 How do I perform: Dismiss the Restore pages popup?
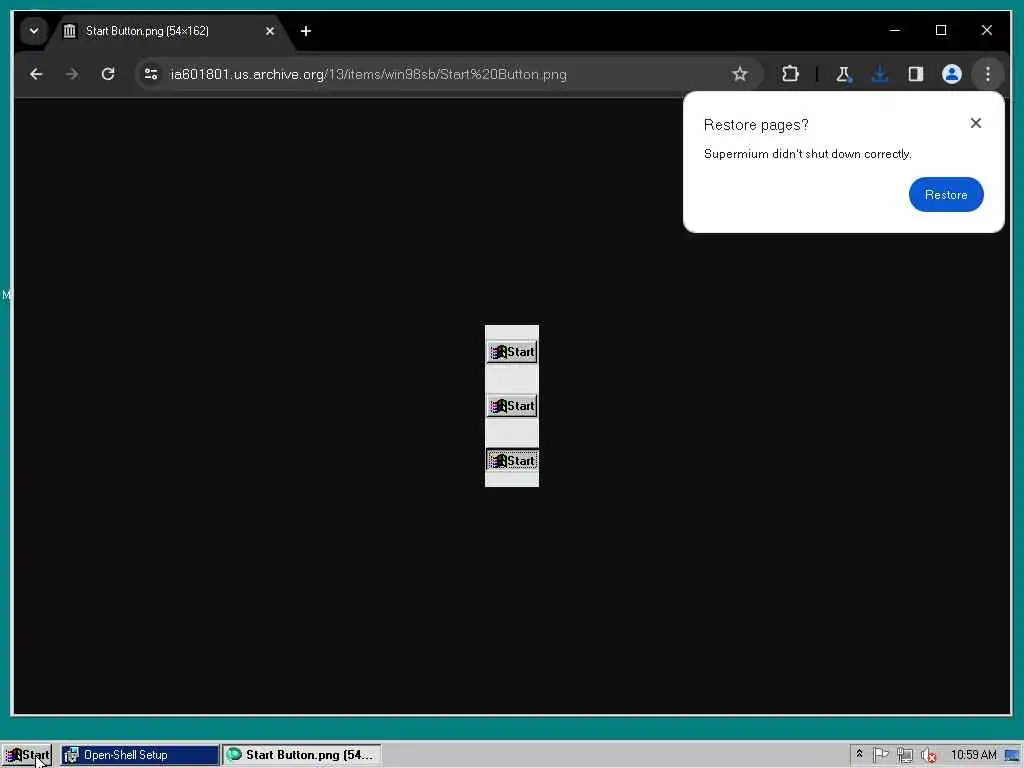pos(976,123)
